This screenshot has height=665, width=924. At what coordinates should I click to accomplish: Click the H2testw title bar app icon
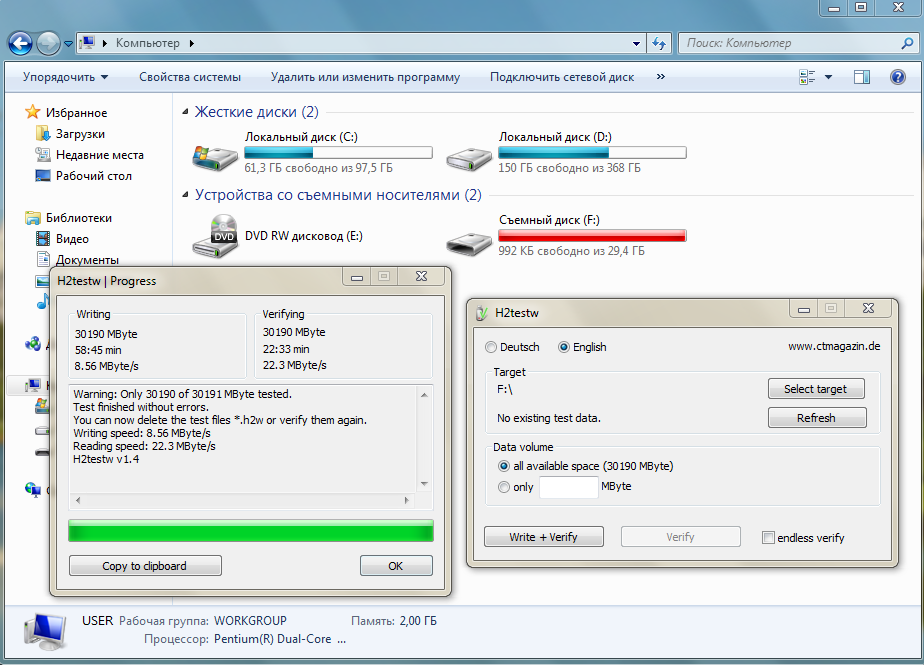click(x=481, y=313)
